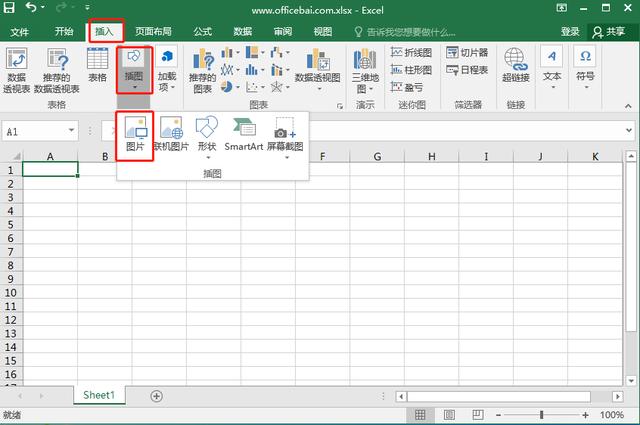
Task: Click the Save icon in title bar
Action: (x=9, y=7)
